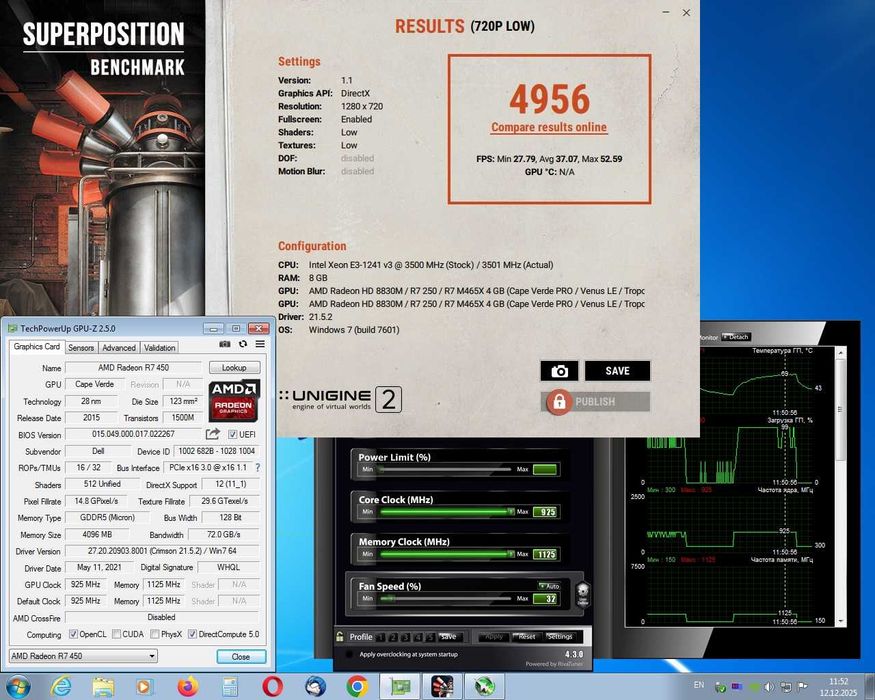The width and height of the screenshot is (875, 700).
Task: Open Afterburner Settings
Action: click(x=559, y=637)
